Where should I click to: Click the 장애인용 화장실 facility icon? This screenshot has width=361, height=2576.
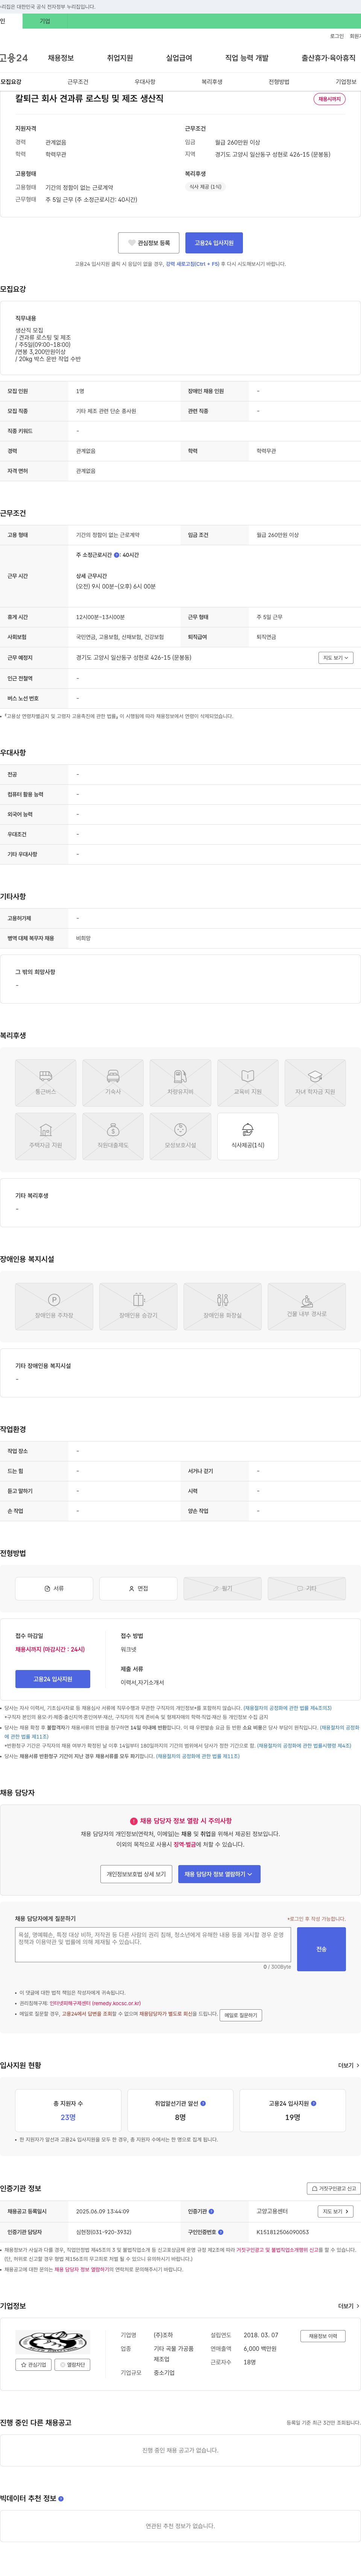[x=222, y=1306]
